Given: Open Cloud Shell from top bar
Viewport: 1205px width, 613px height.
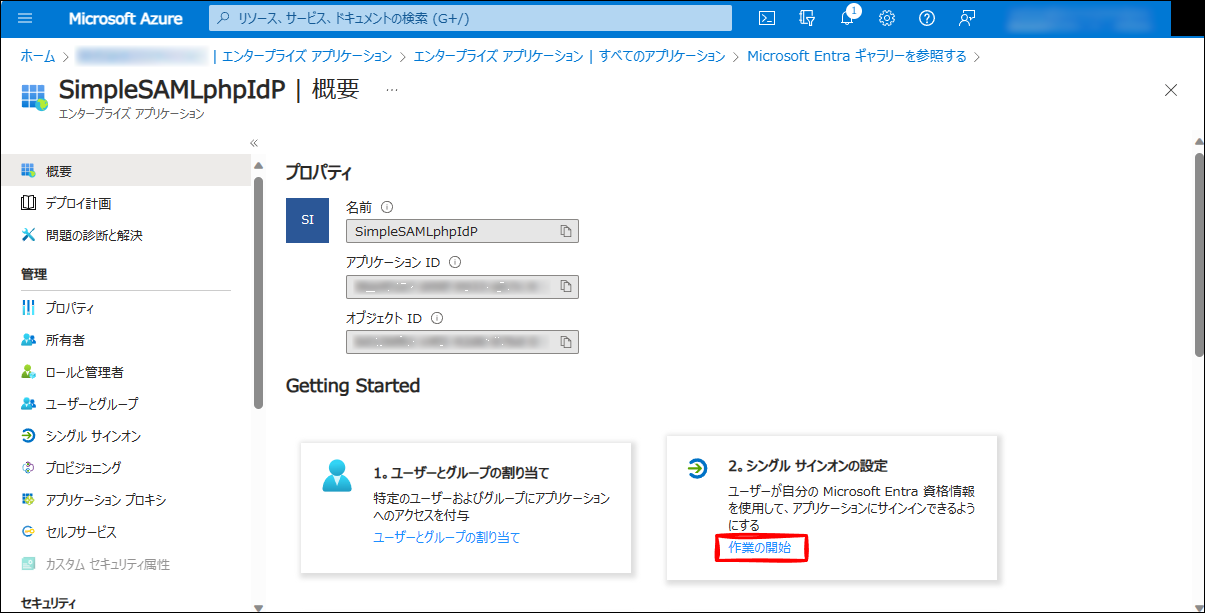Looking at the screenshot, I should [767, 18].
